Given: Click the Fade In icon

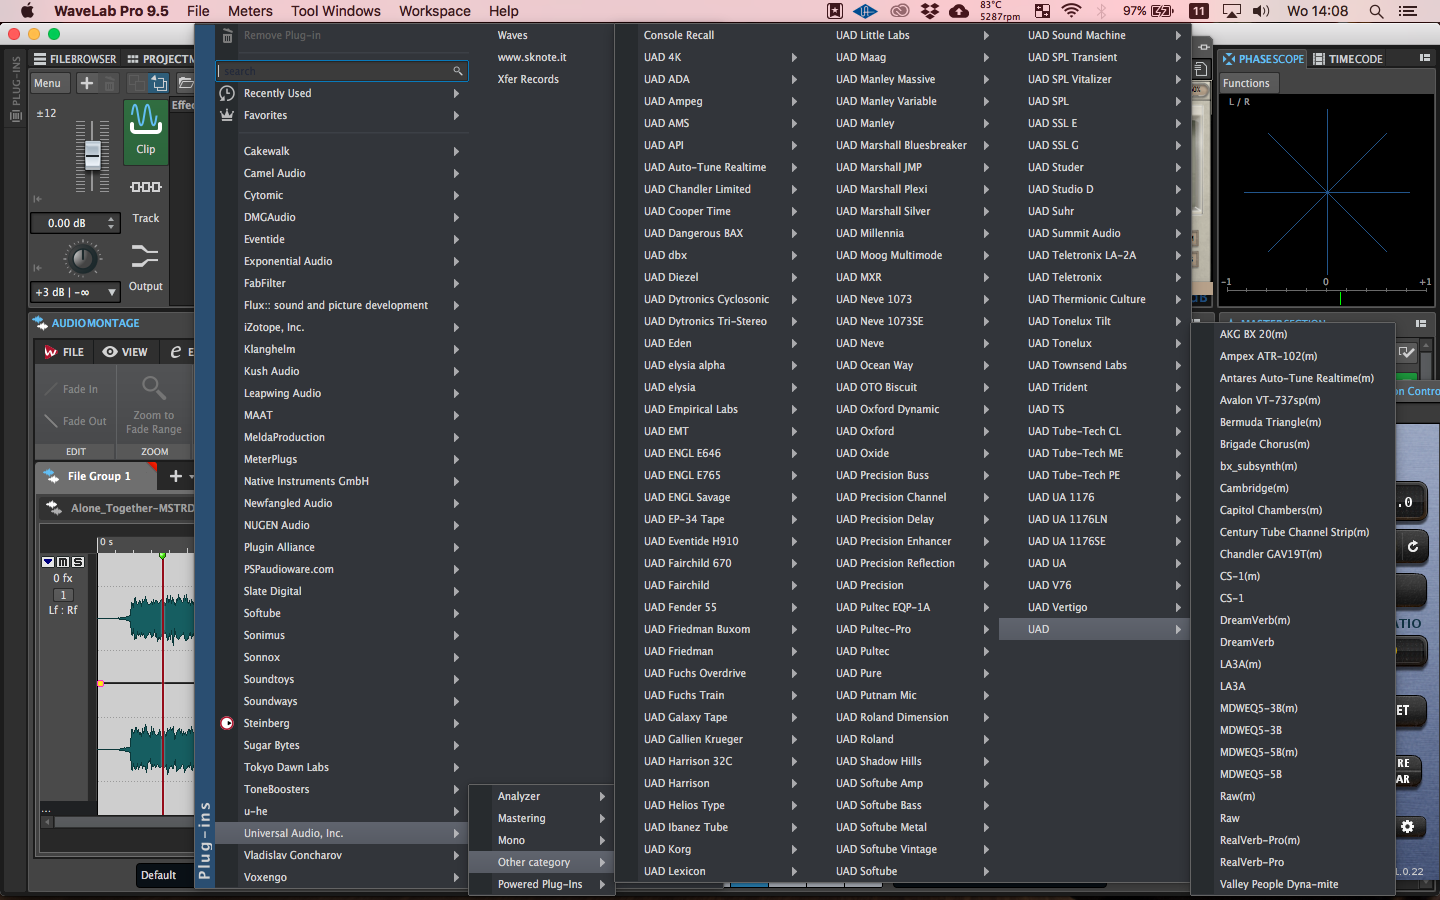Looking at the screenshot, I should 49,389.
